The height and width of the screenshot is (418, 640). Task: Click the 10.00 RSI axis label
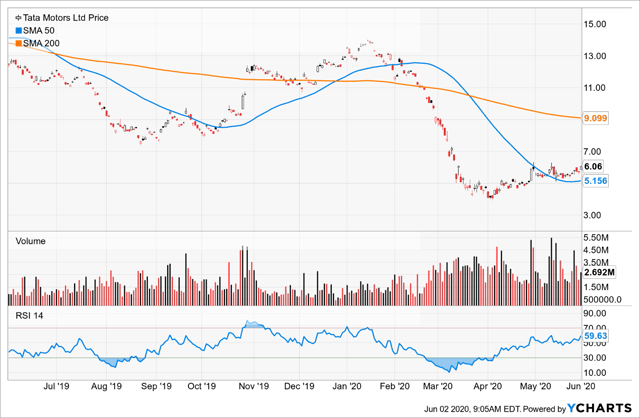pyautogui.click(x=595, y=373)
